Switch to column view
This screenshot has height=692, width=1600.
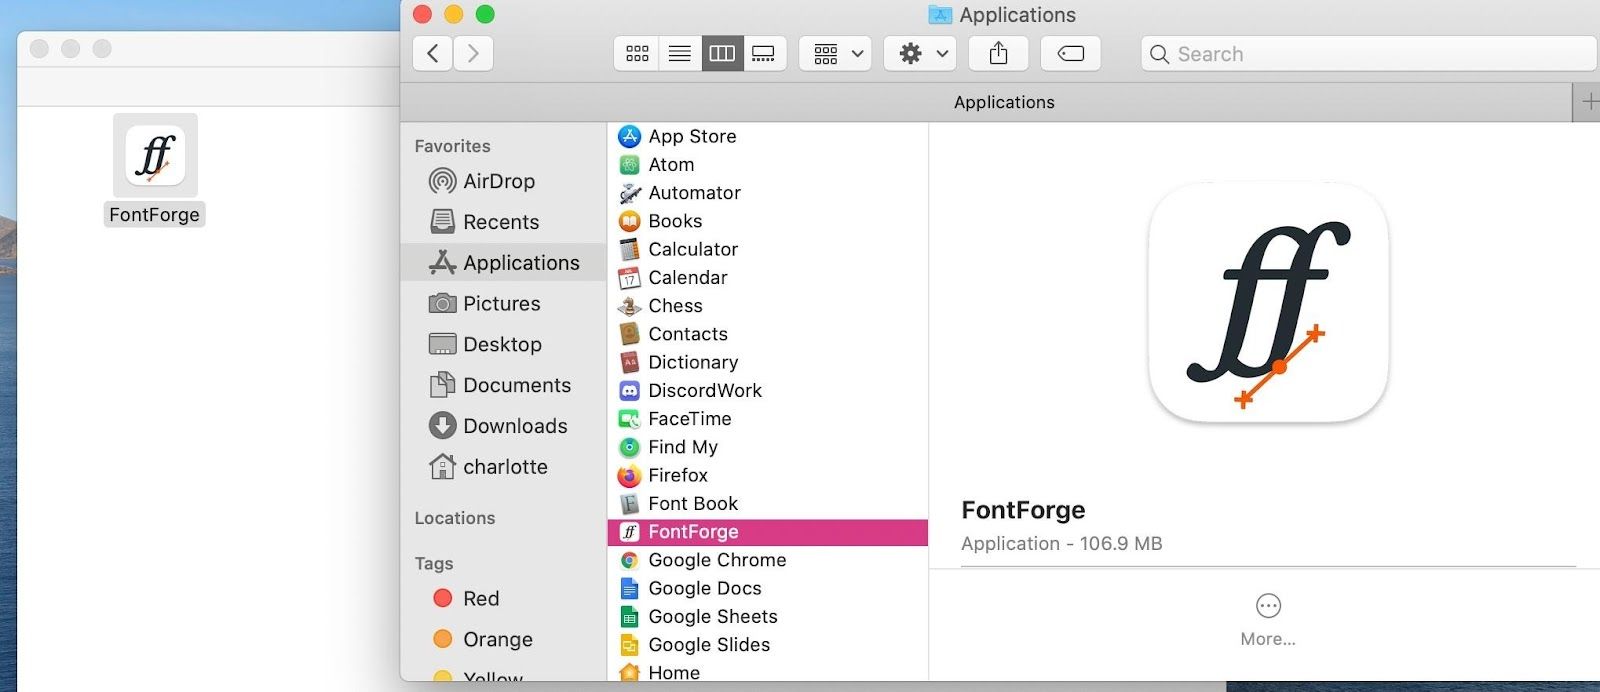pyautogui.click(x=722, y=53)
